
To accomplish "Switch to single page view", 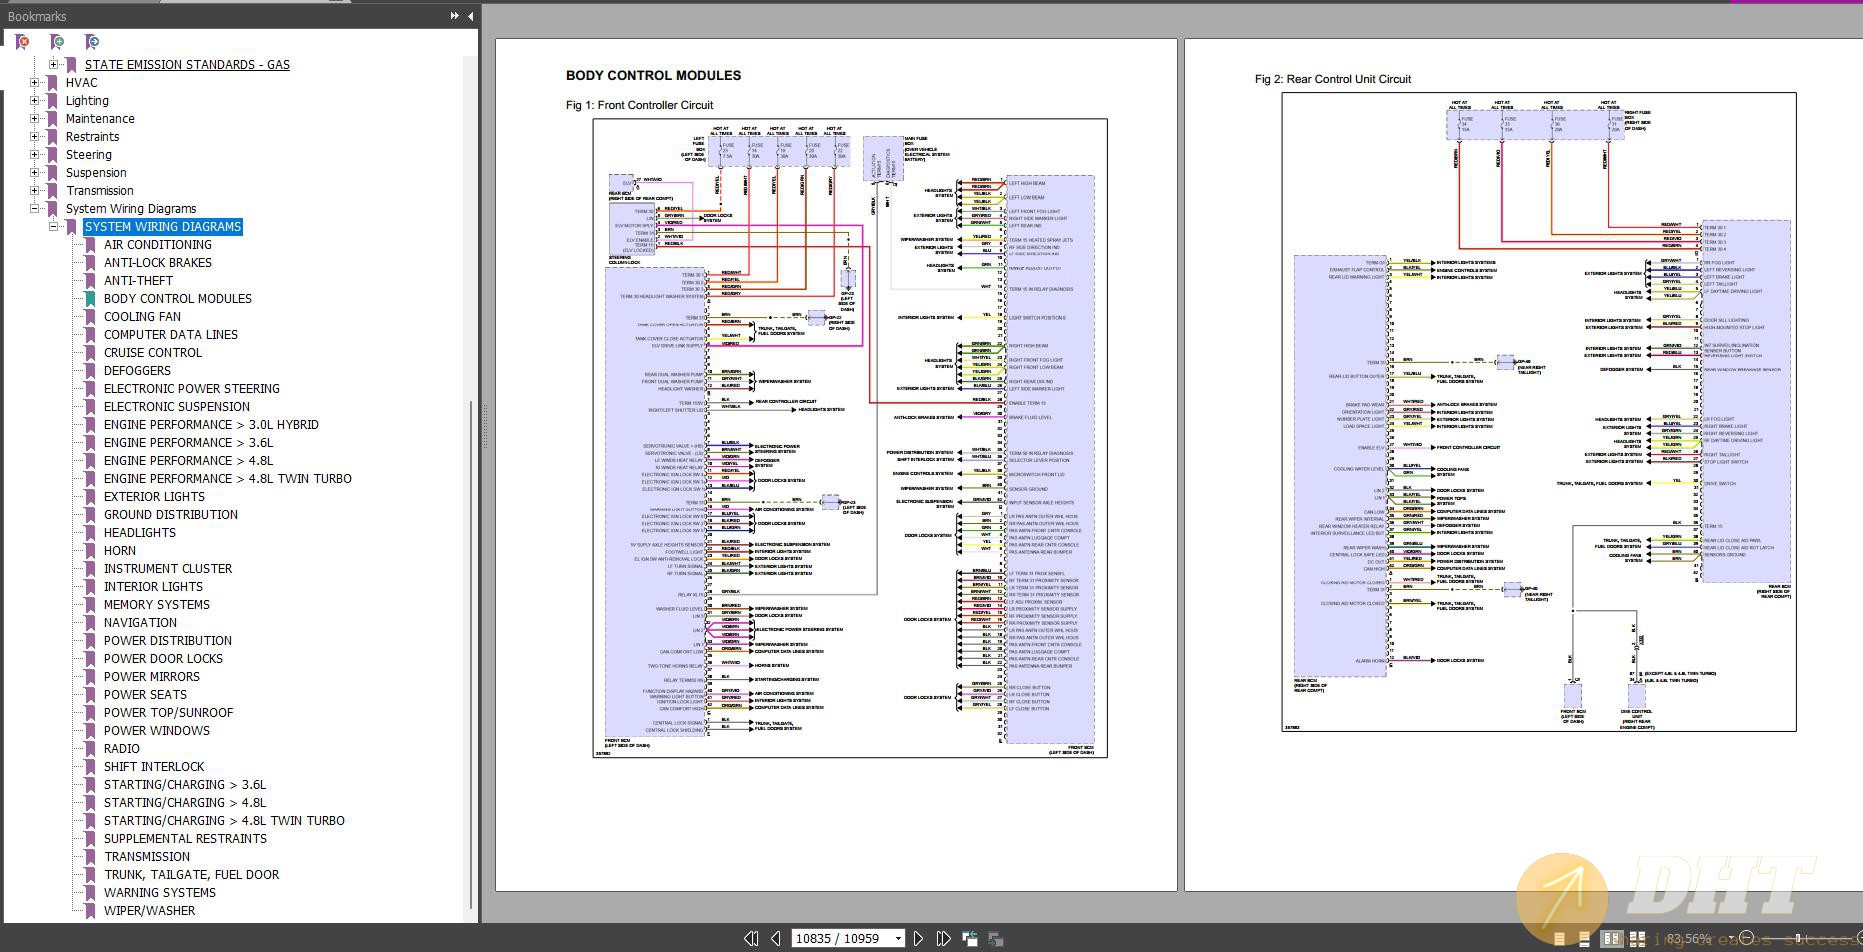I will click(x=1559, y=939).
